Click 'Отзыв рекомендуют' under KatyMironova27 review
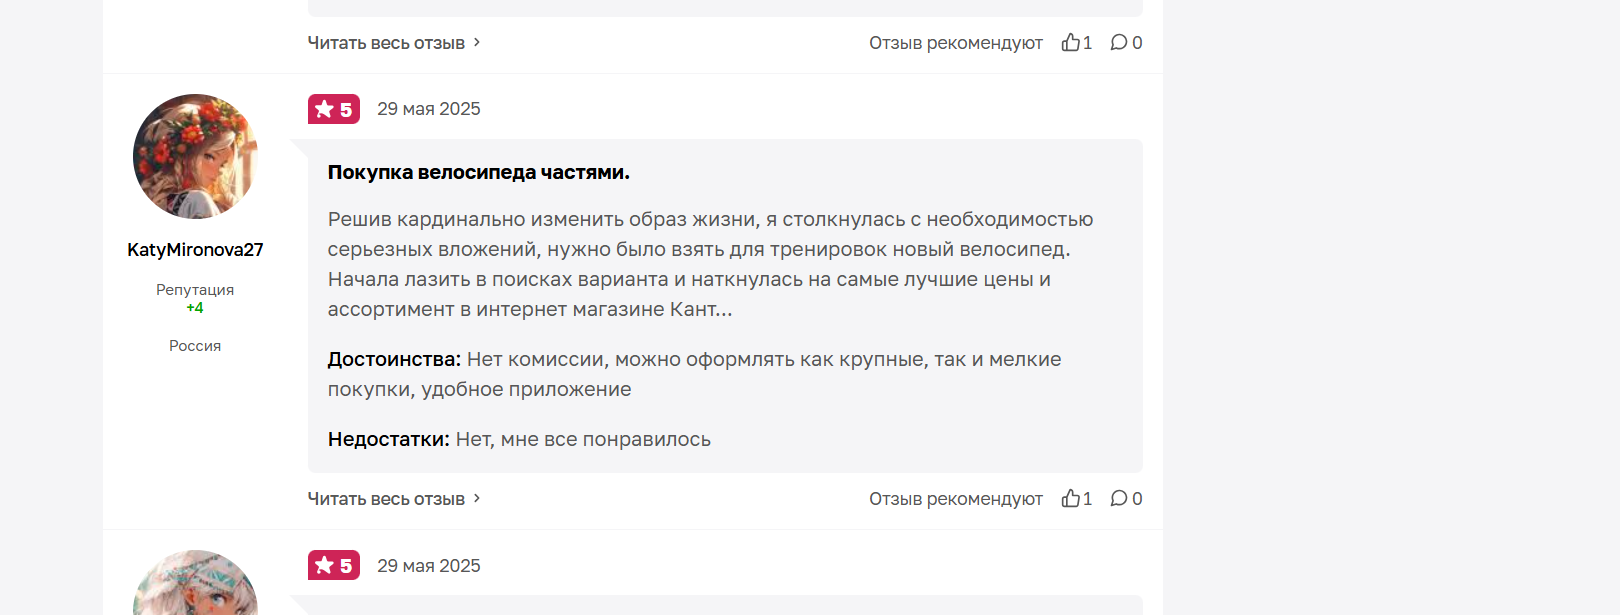1620x615 pixels. (955, 499)
